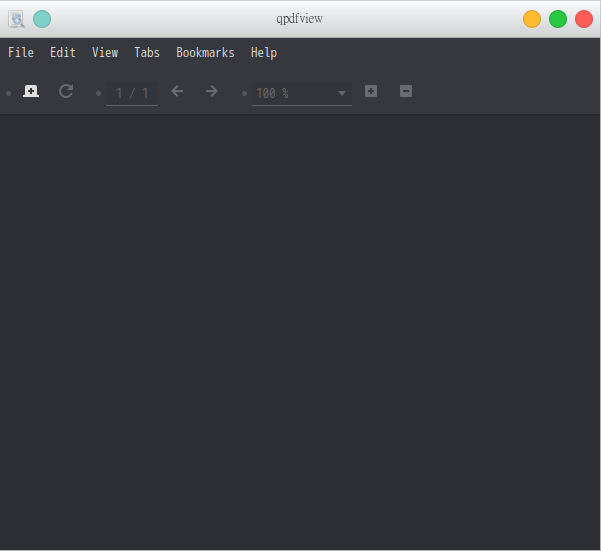Image resolution: width=601 pixels, height=551 pixels.
Task: Open the Help menu
Action: (264, 52)
